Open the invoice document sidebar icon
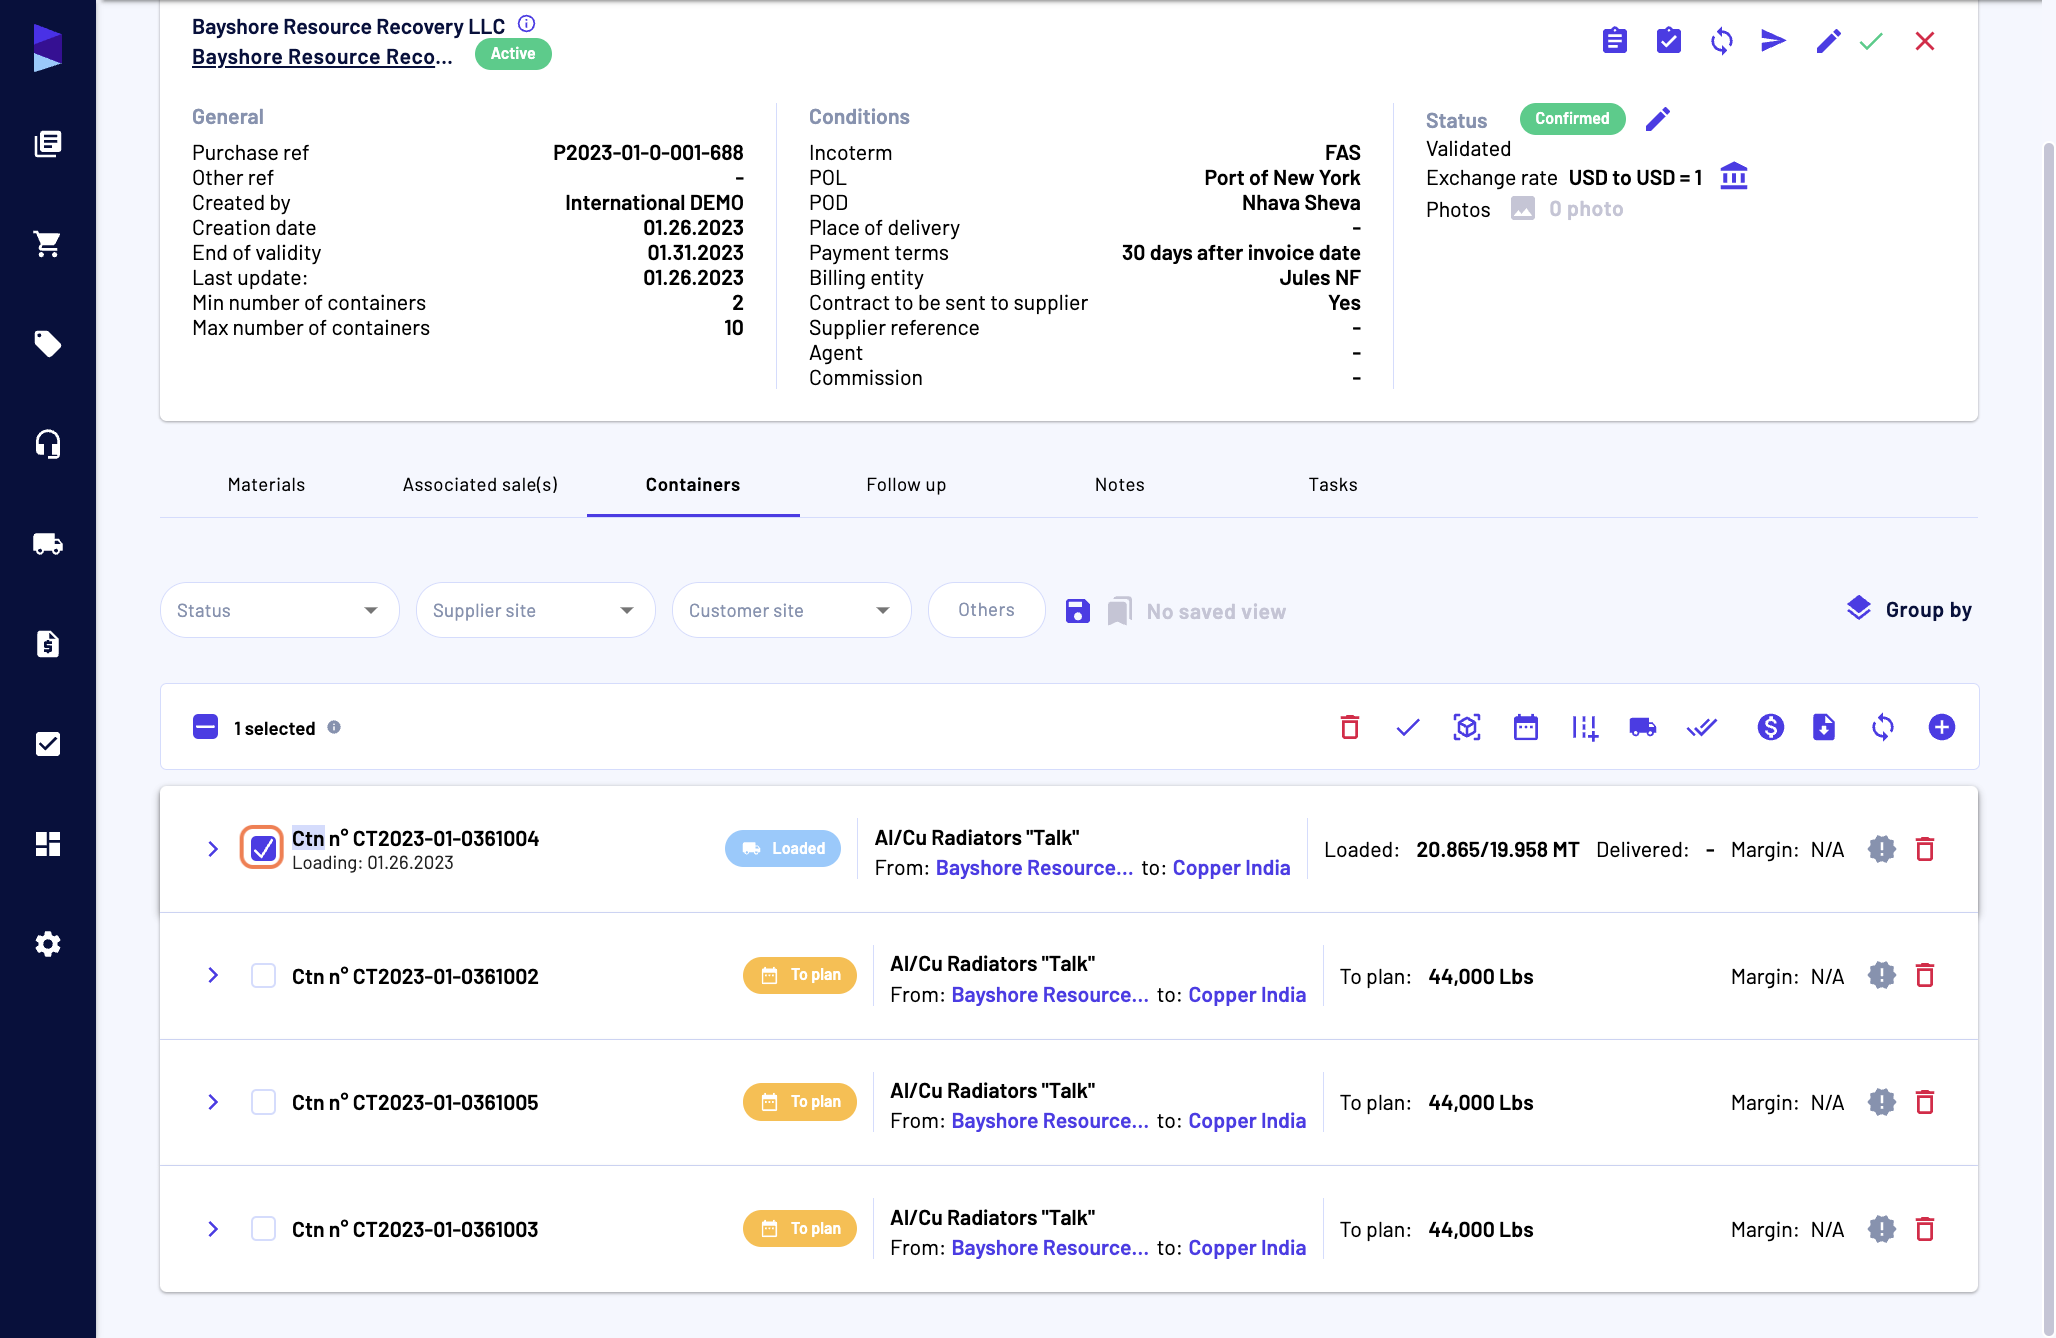Viewport: 2056px width, 1338px height. coord(47,644)
